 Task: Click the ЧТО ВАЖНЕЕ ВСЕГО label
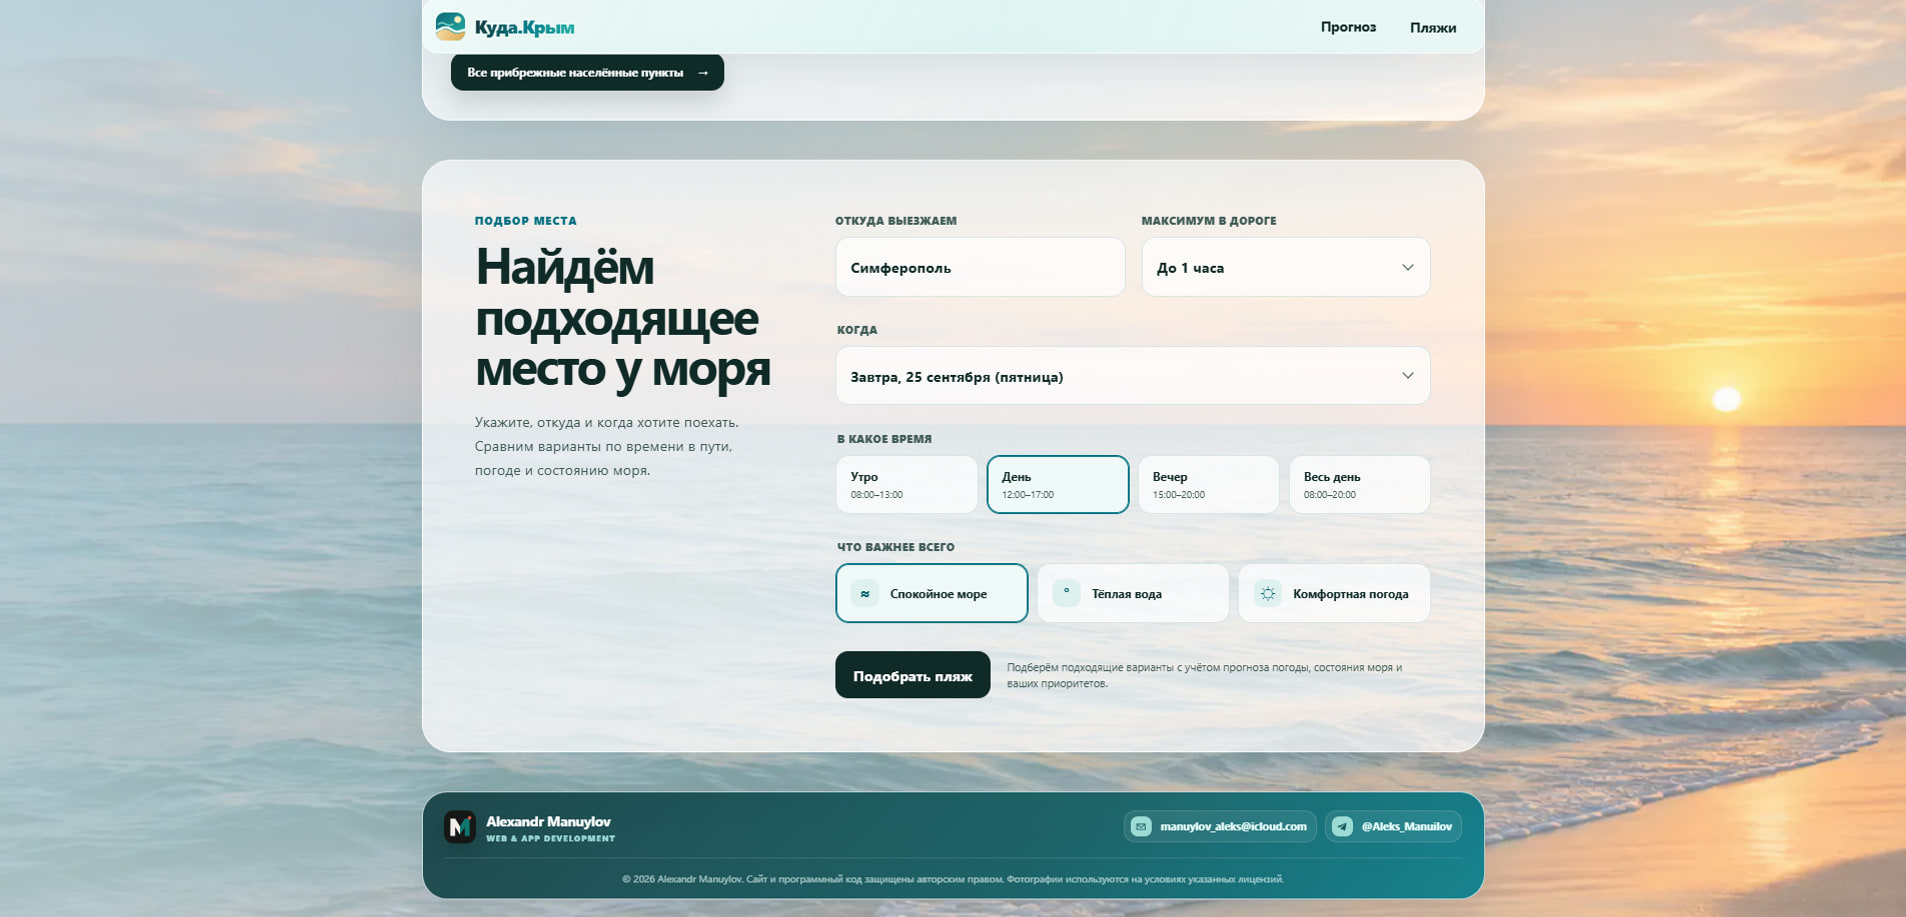896,547
